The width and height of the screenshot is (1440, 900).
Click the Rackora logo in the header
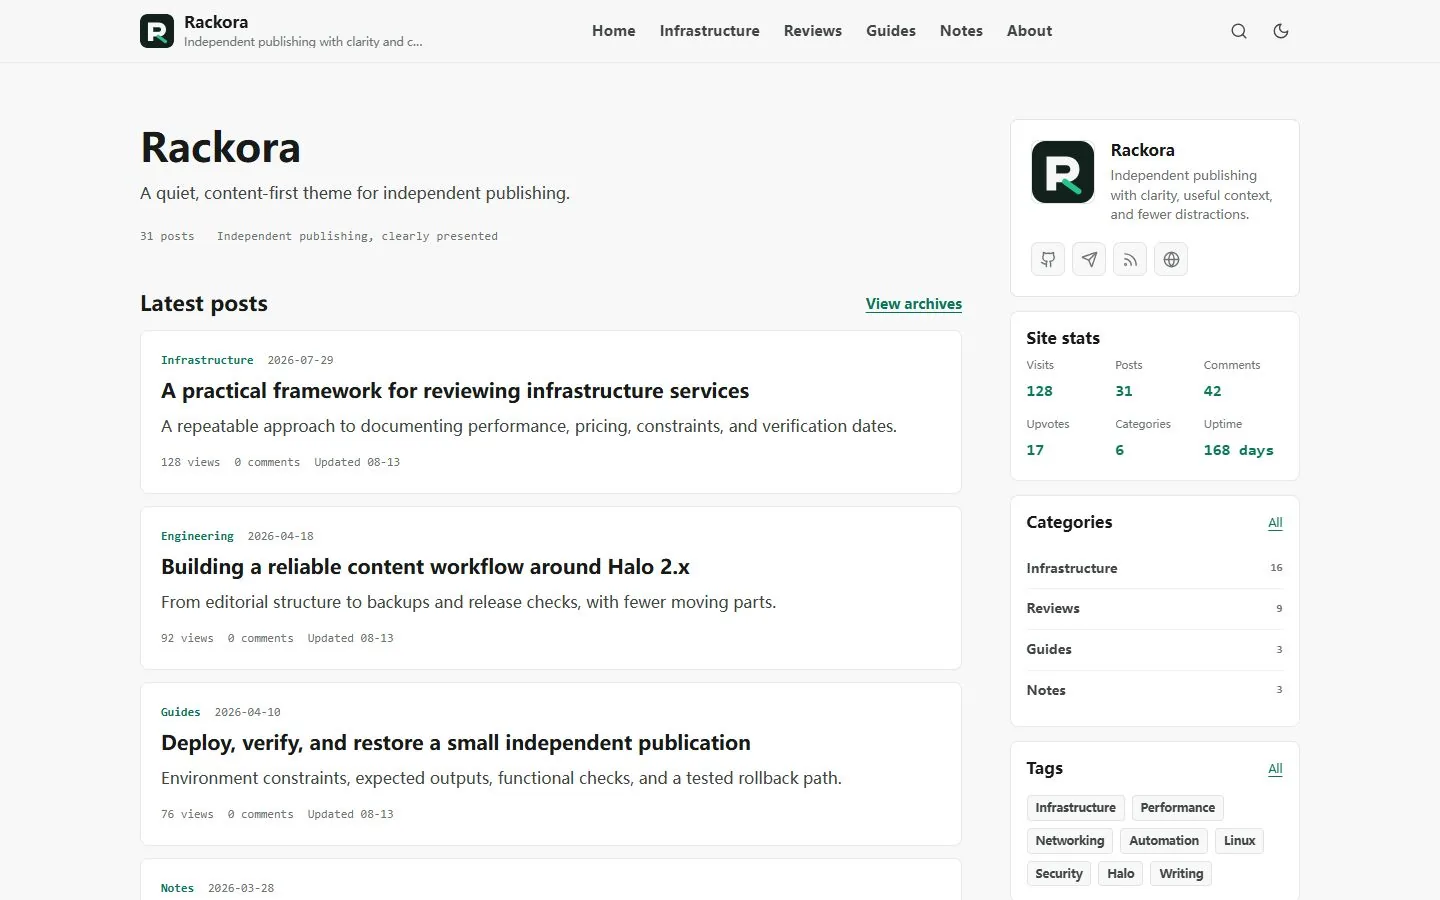(x=157, y=31)
